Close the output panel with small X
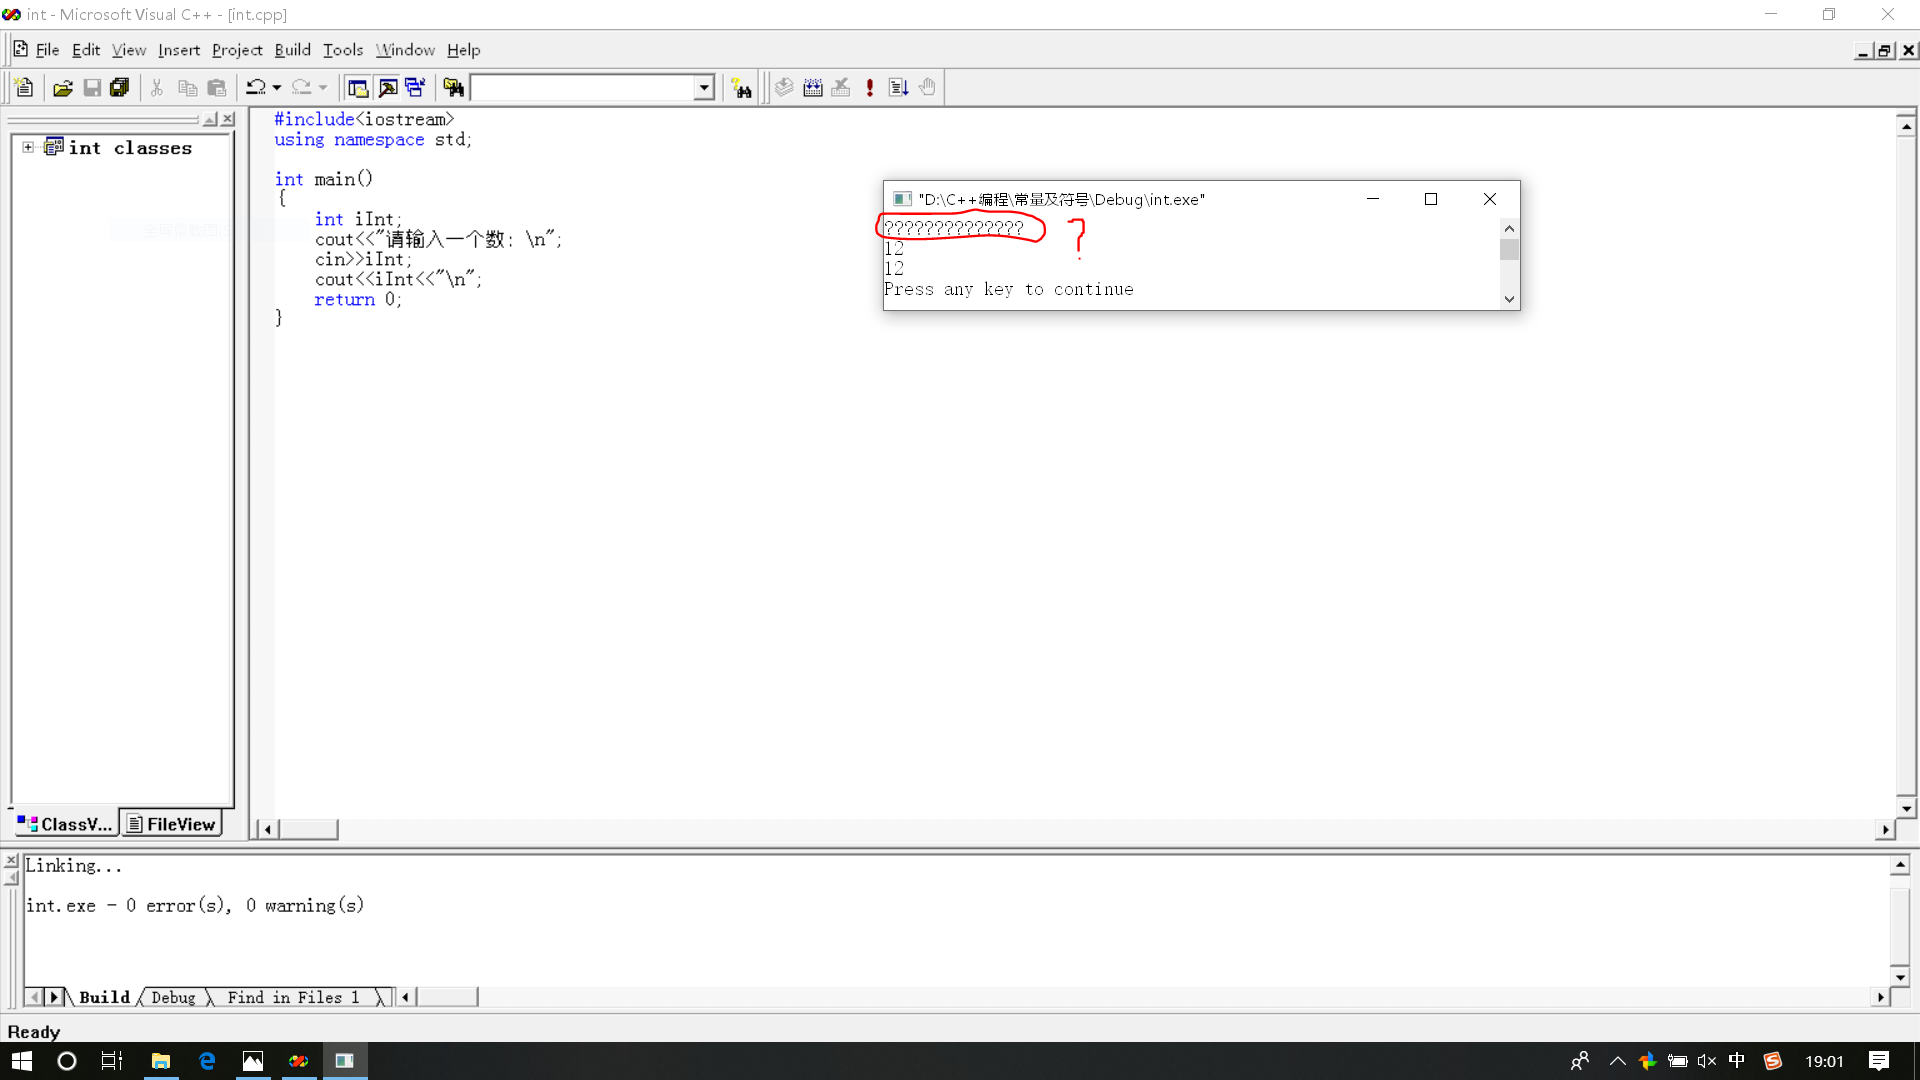The height and width of the screenshot is (1080, 1920). pos(11,861)
